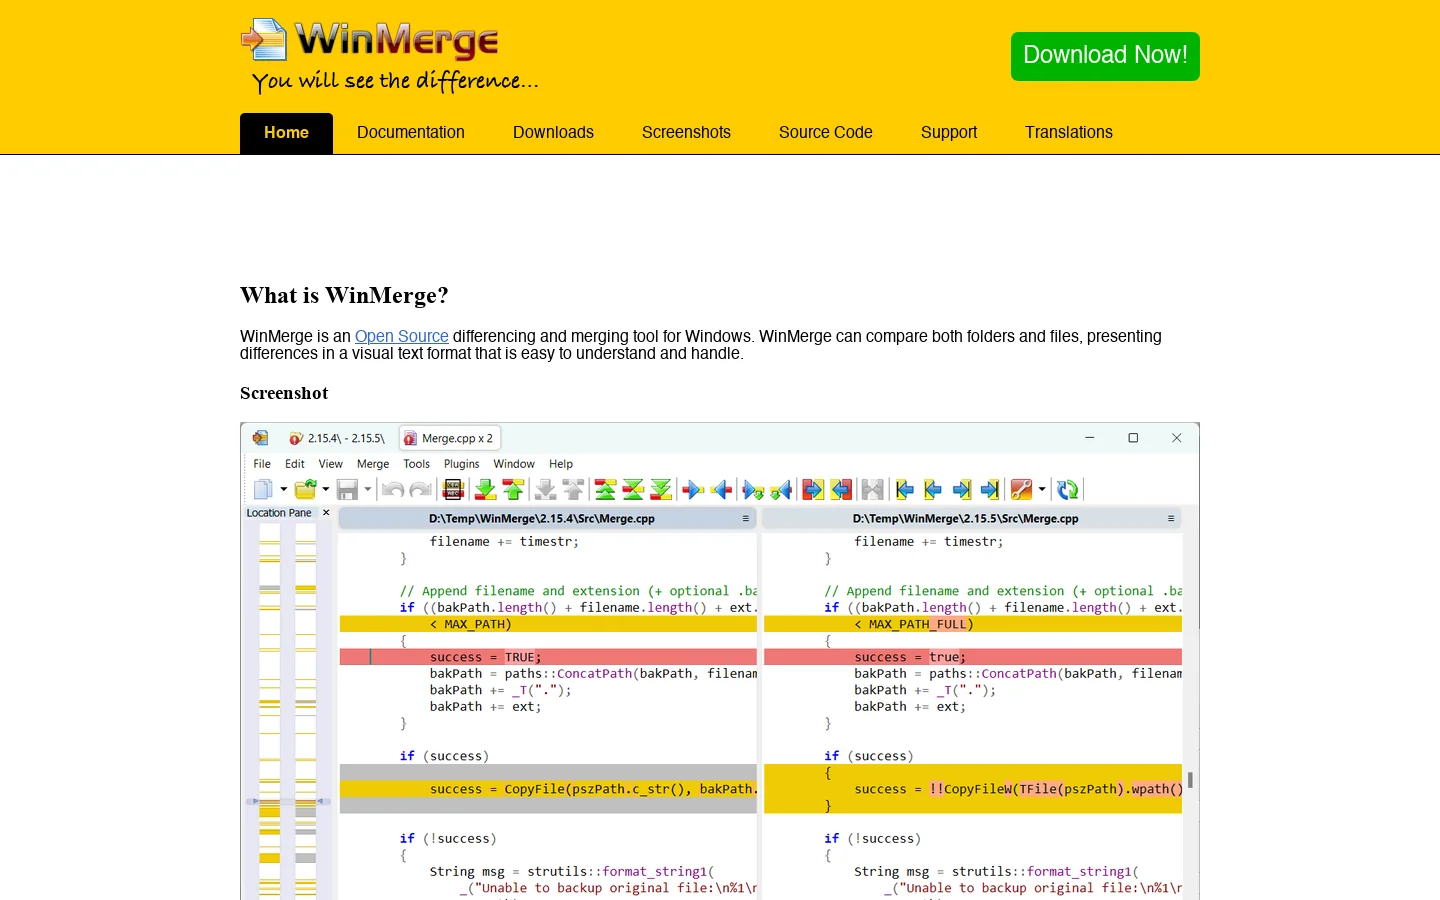Screen dimensions: 1440x900
Task: Click the green up-arrow Previous Difference icon
Action: coord(513,489)
